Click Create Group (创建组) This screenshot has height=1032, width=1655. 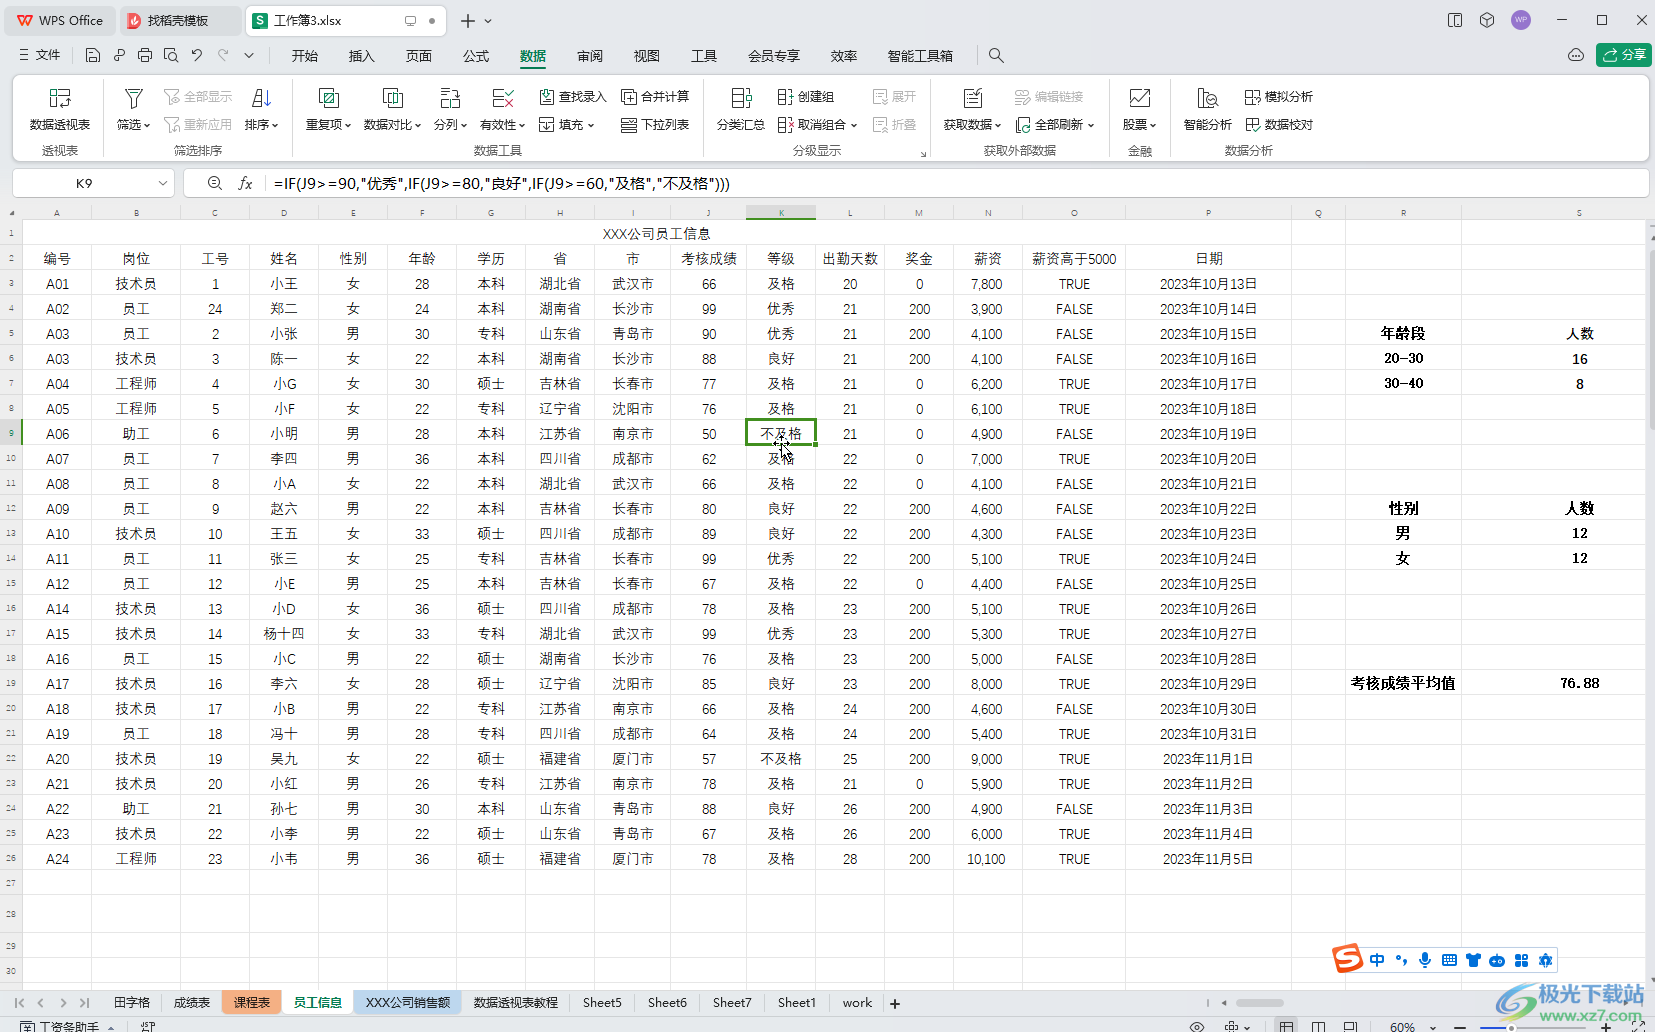click(806, 97)
